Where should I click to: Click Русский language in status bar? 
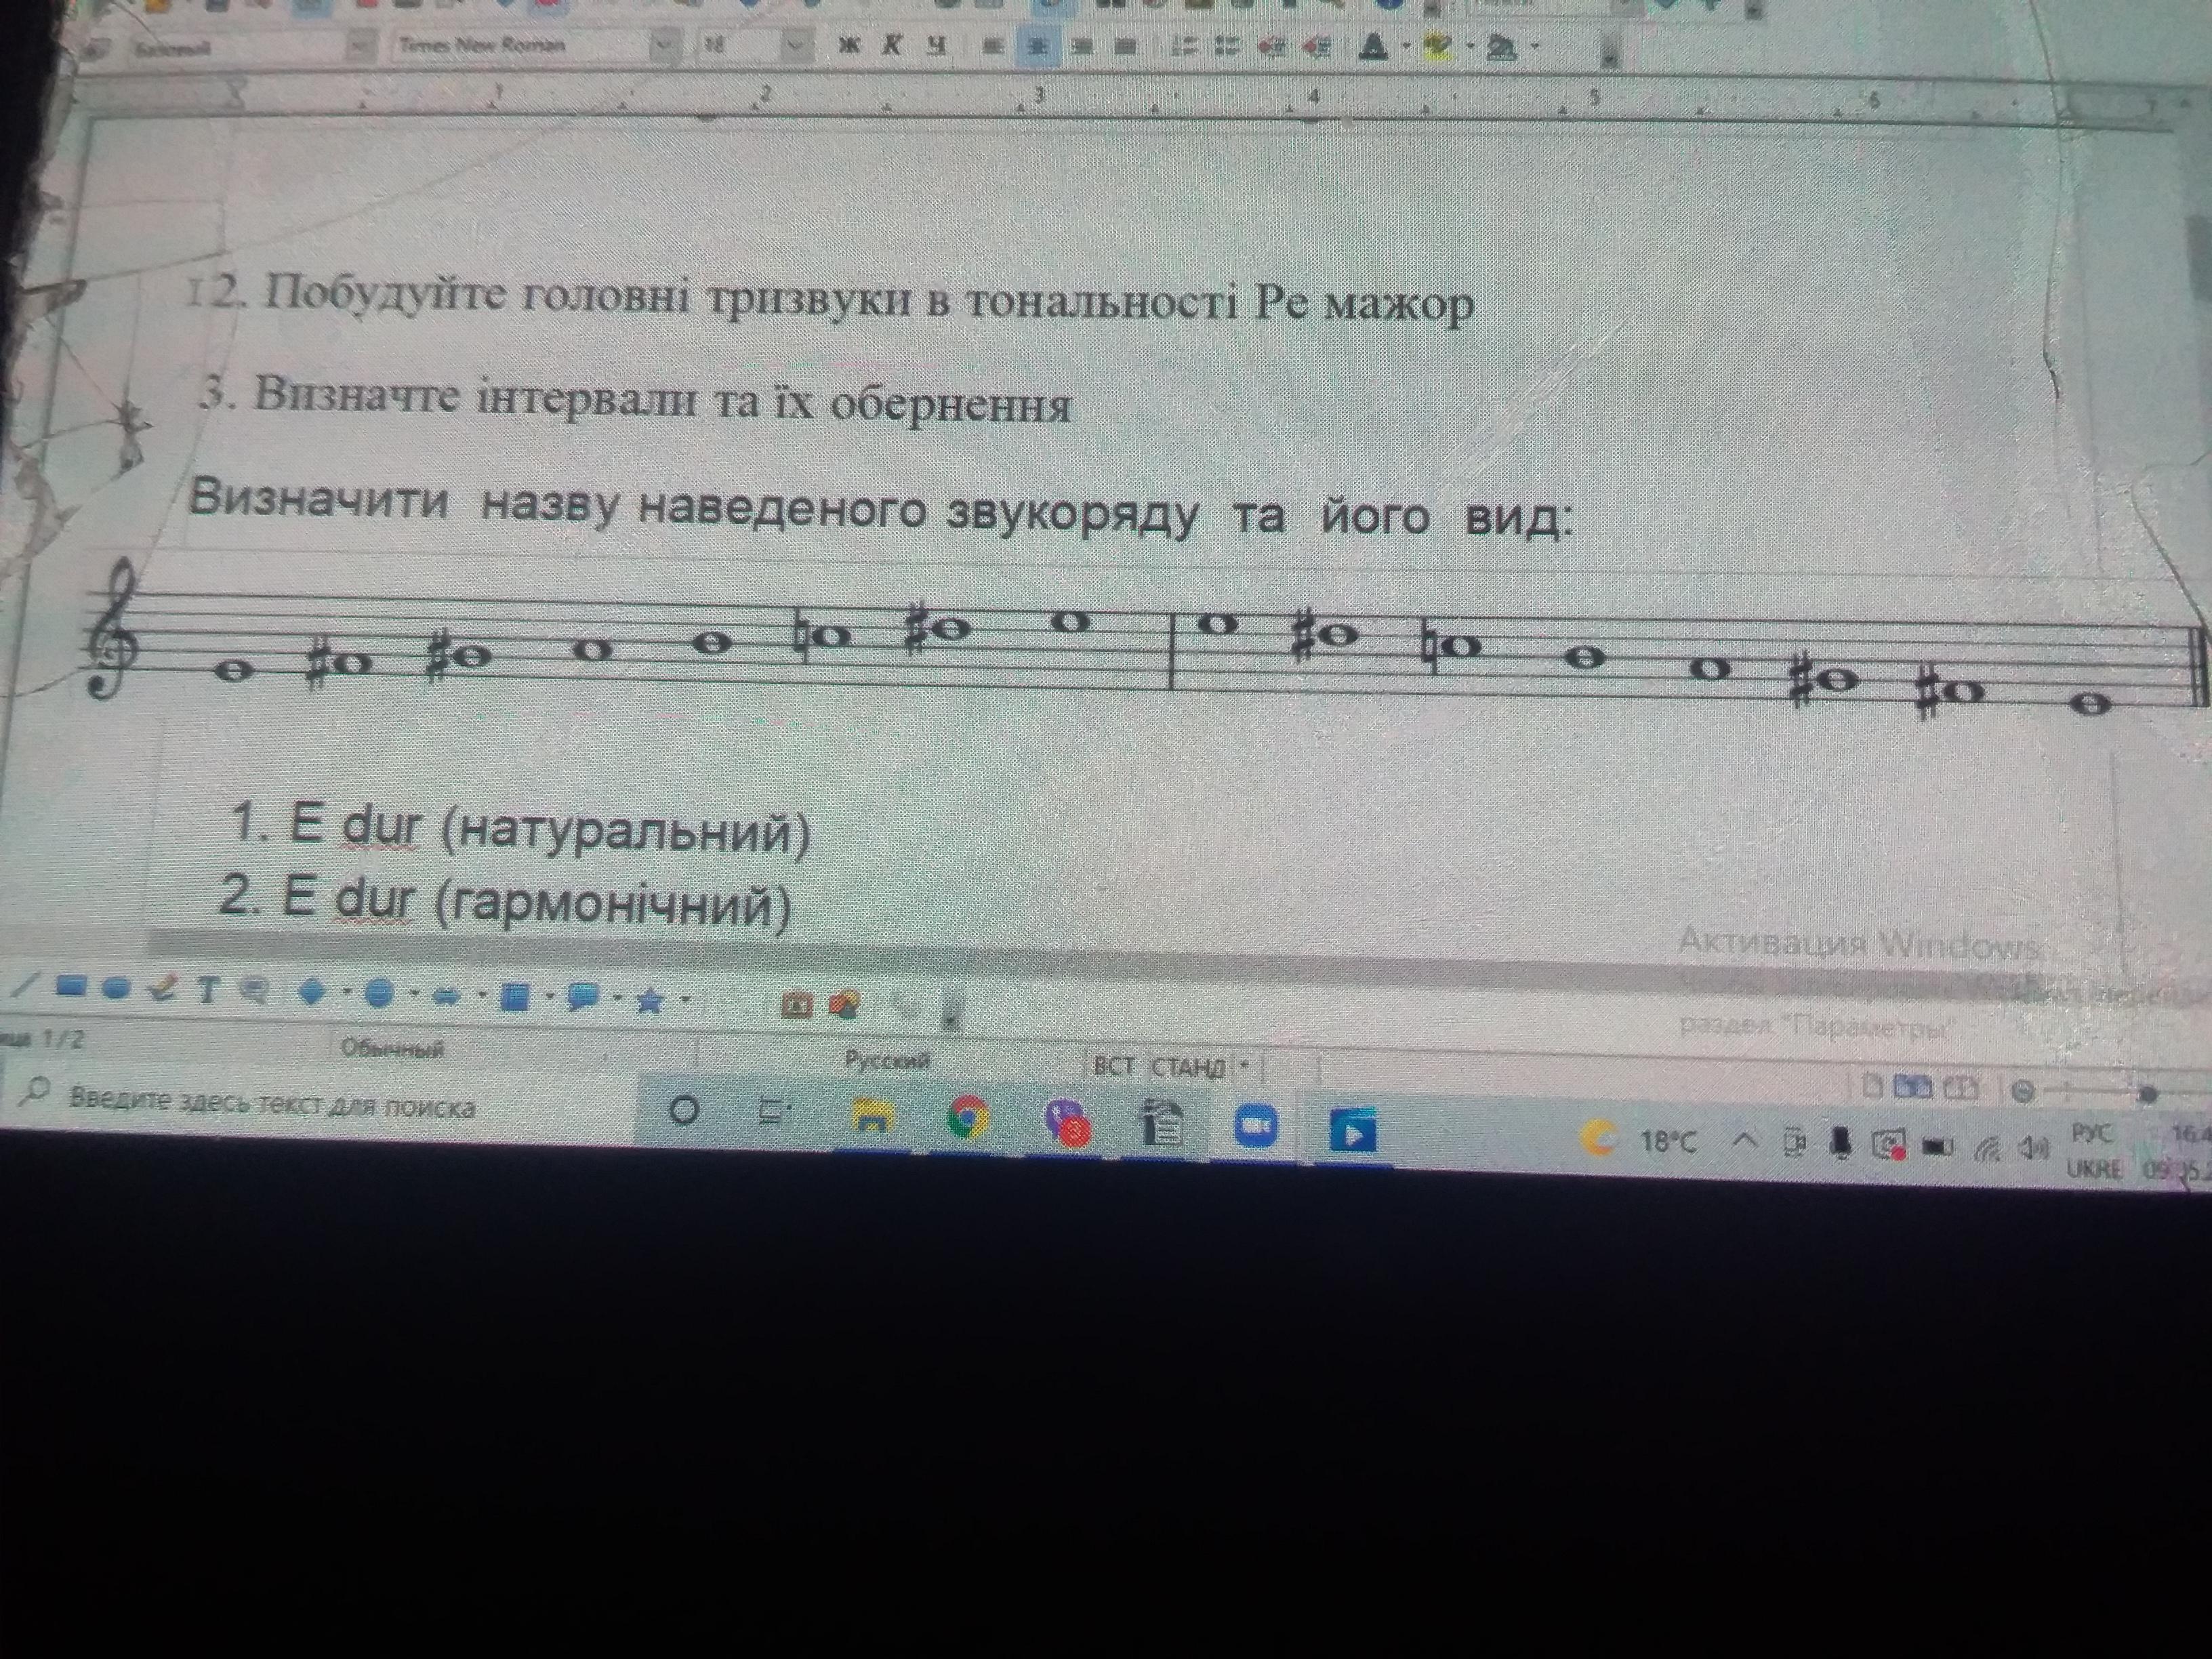[887, 1059]
